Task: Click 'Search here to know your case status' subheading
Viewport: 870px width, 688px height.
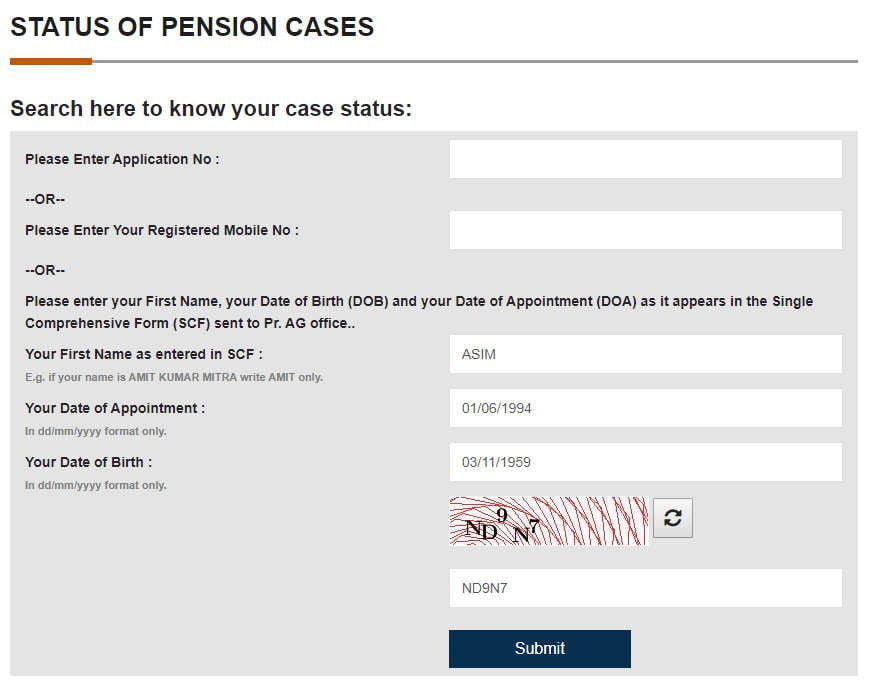Action: click(211, 108)
